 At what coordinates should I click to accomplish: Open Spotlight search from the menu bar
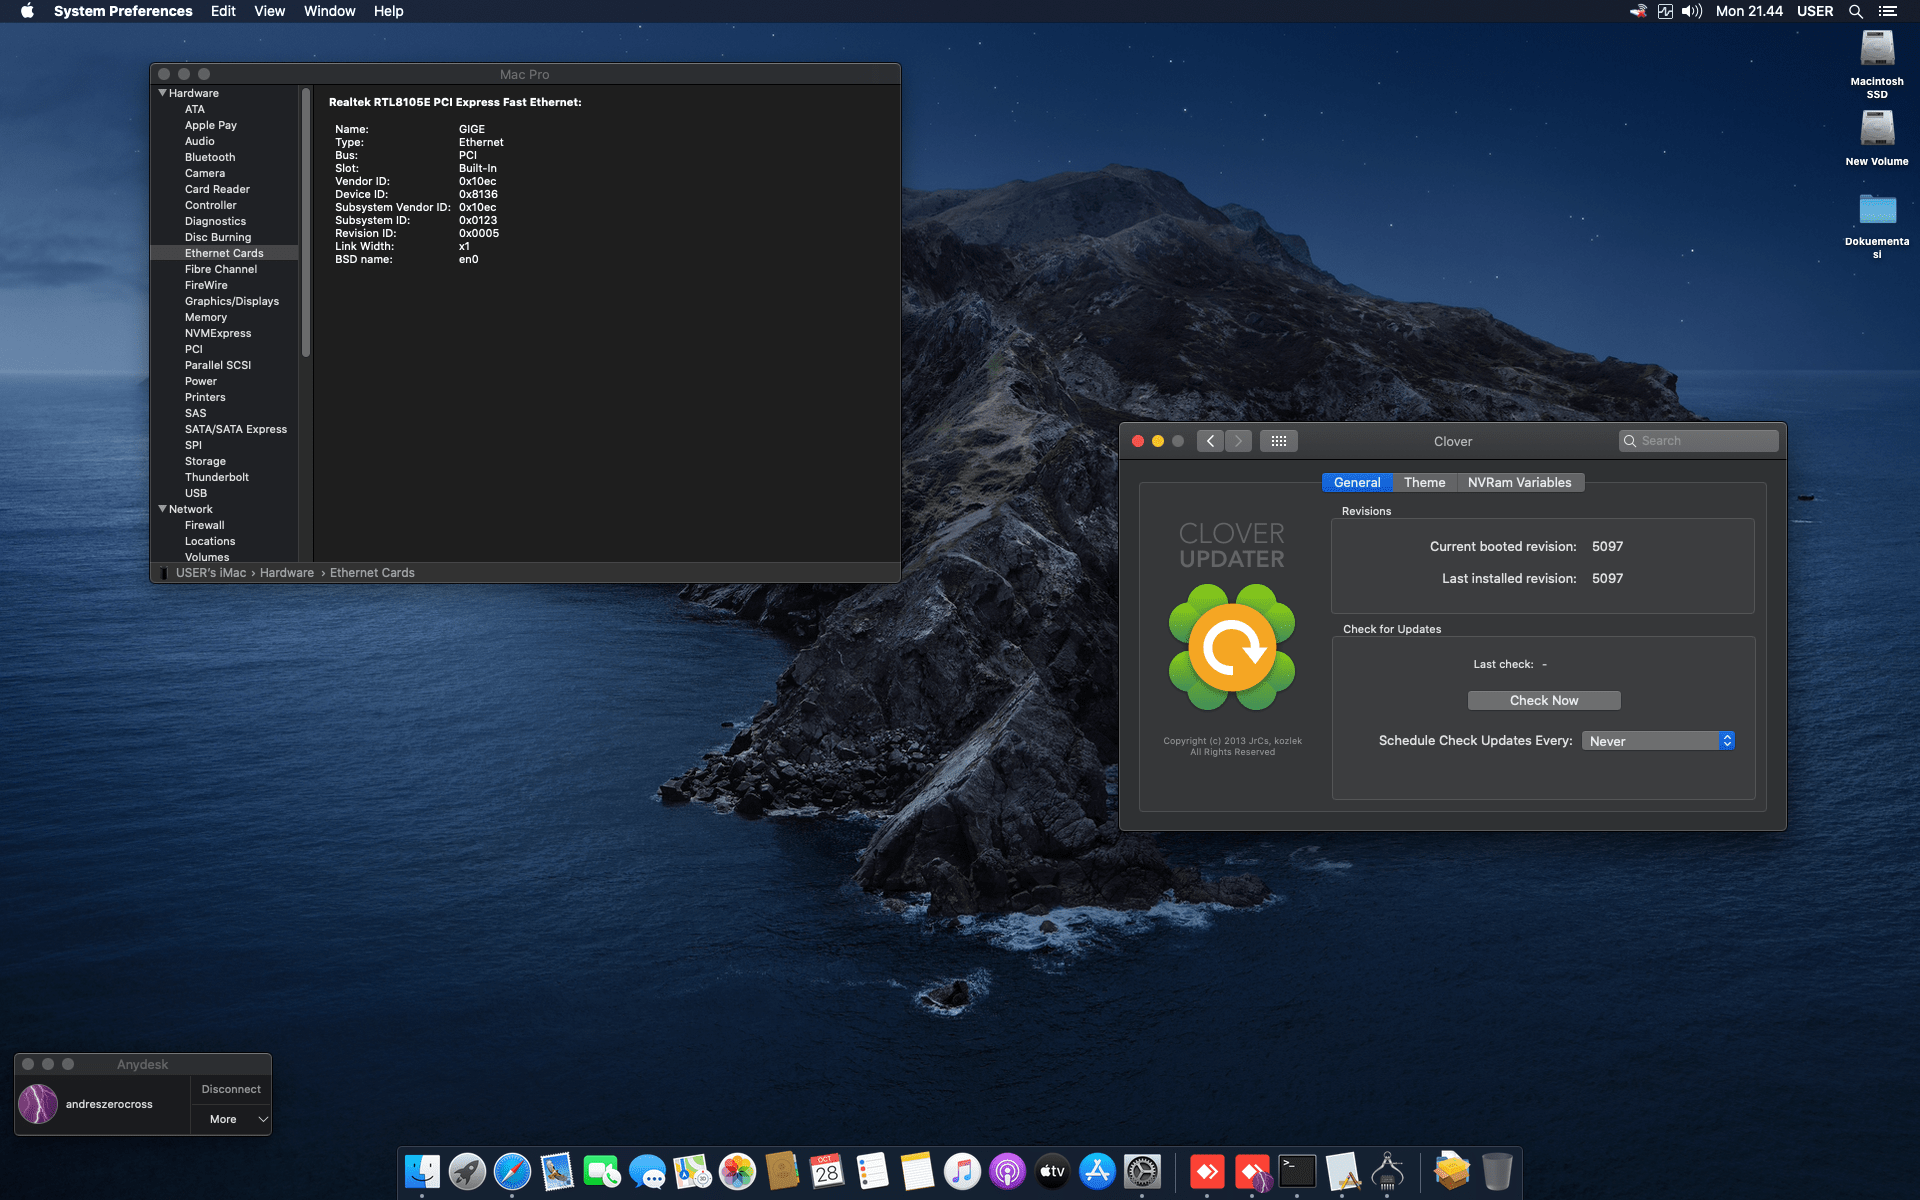pos(1855,11)
